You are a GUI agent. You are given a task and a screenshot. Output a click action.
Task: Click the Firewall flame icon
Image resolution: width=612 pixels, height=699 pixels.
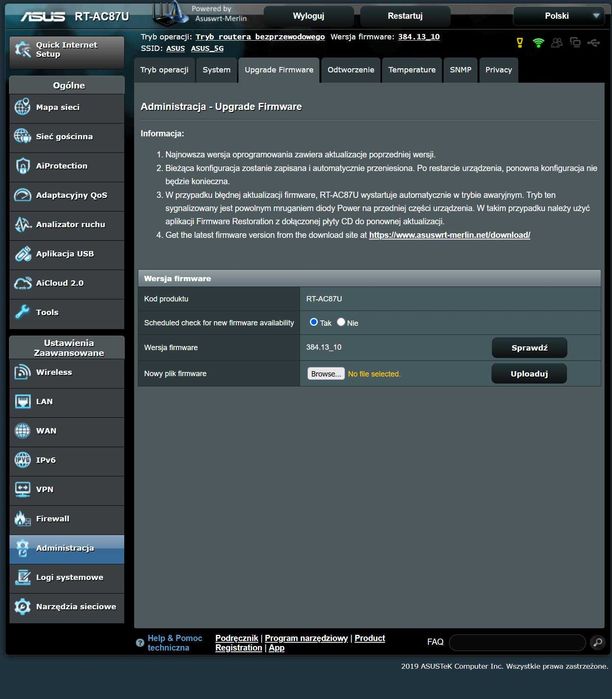22,518
